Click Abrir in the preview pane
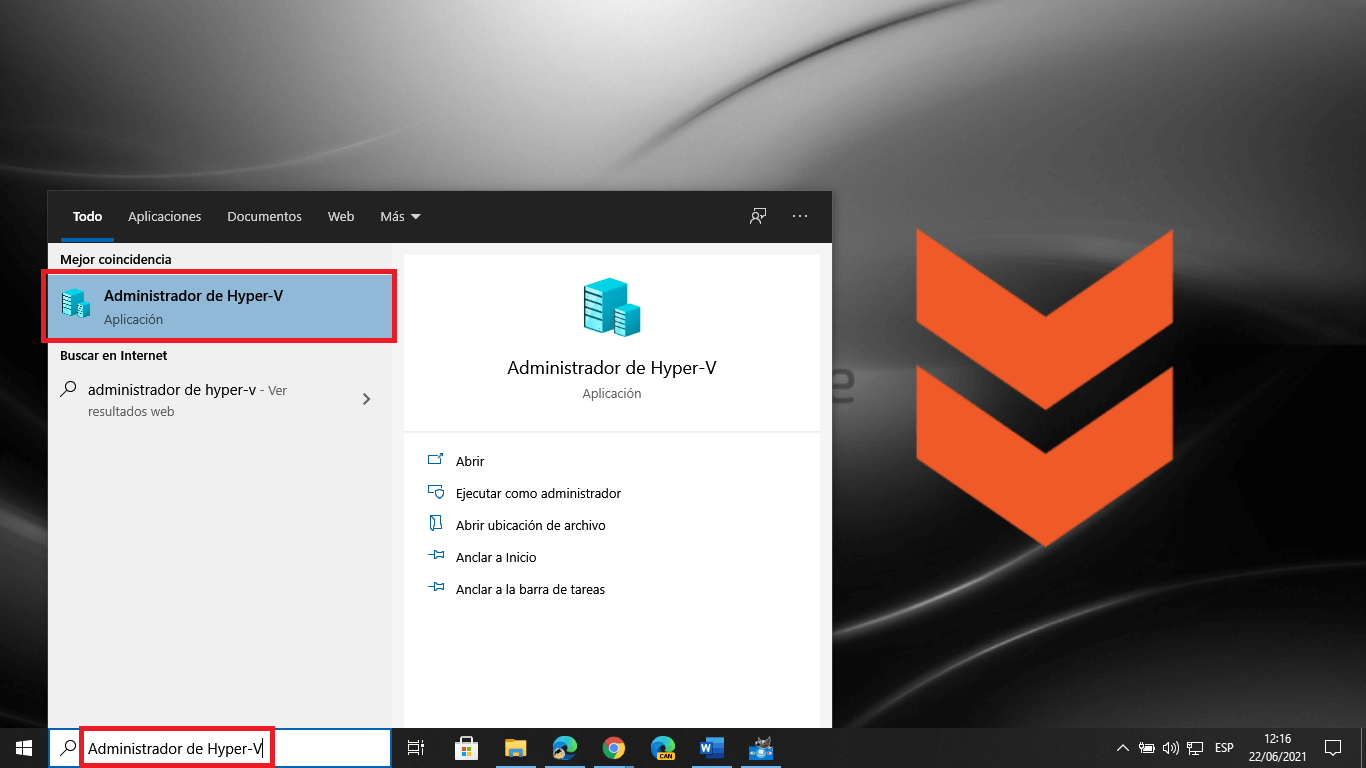Viewport: 1366px width, 768px height. [470, 461]
